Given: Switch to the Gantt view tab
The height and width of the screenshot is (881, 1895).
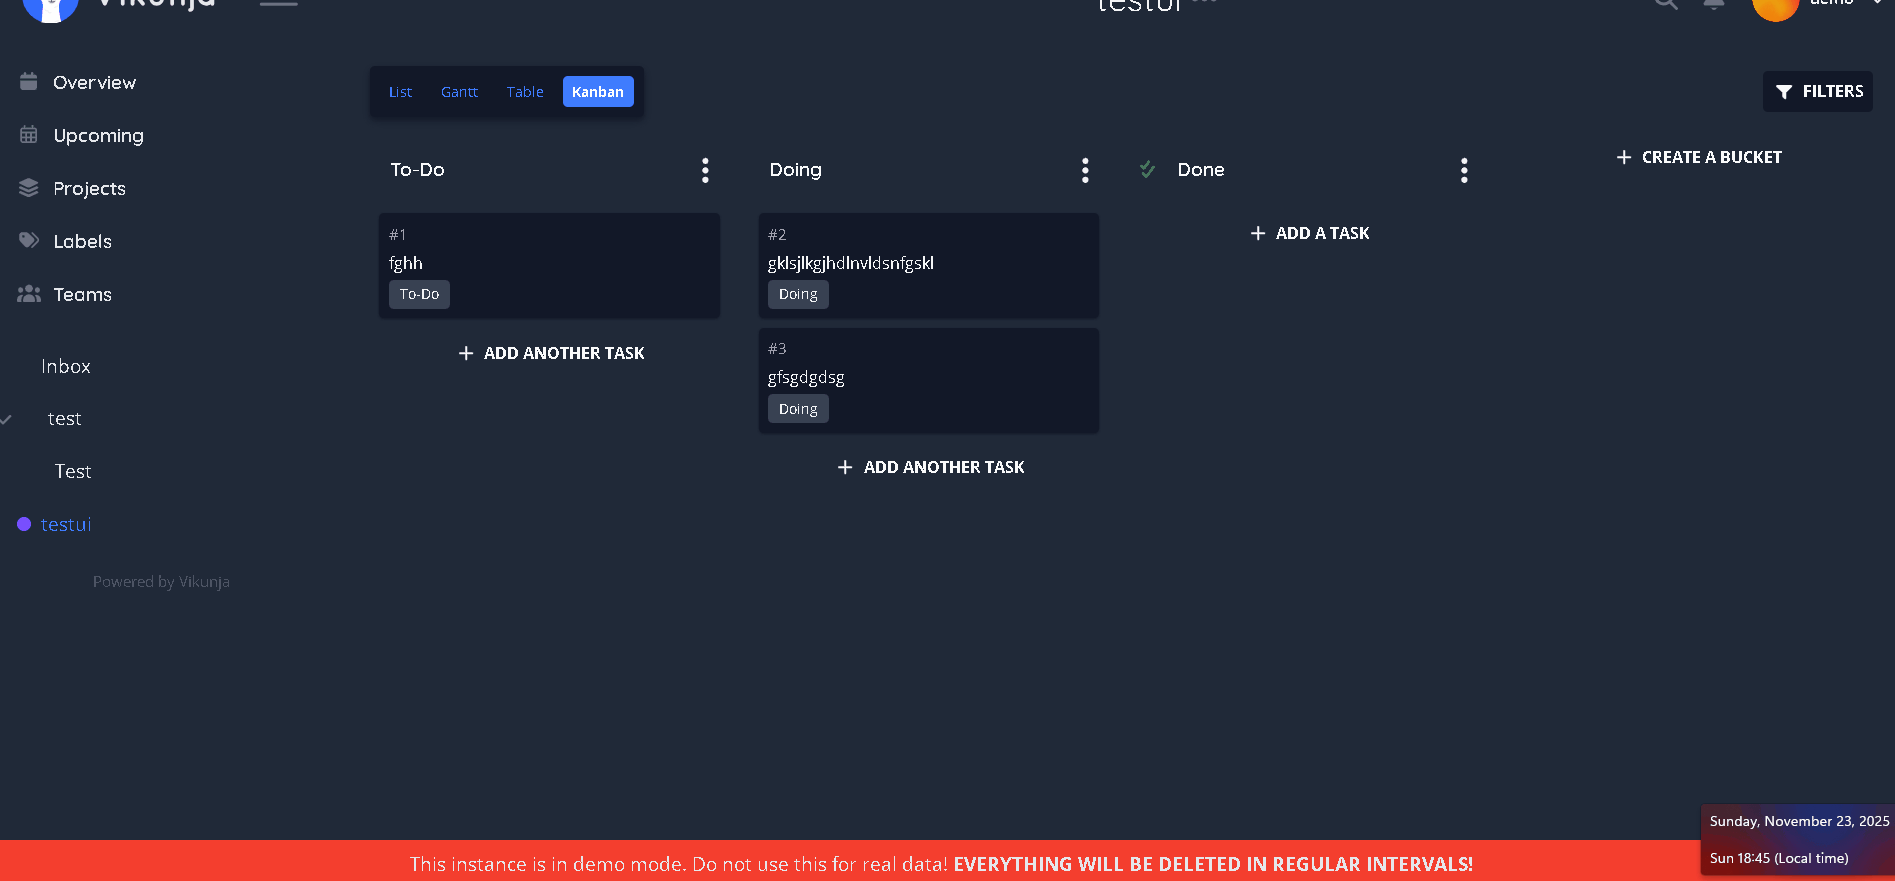Looking at the screenshot, I should click(459, 92).
